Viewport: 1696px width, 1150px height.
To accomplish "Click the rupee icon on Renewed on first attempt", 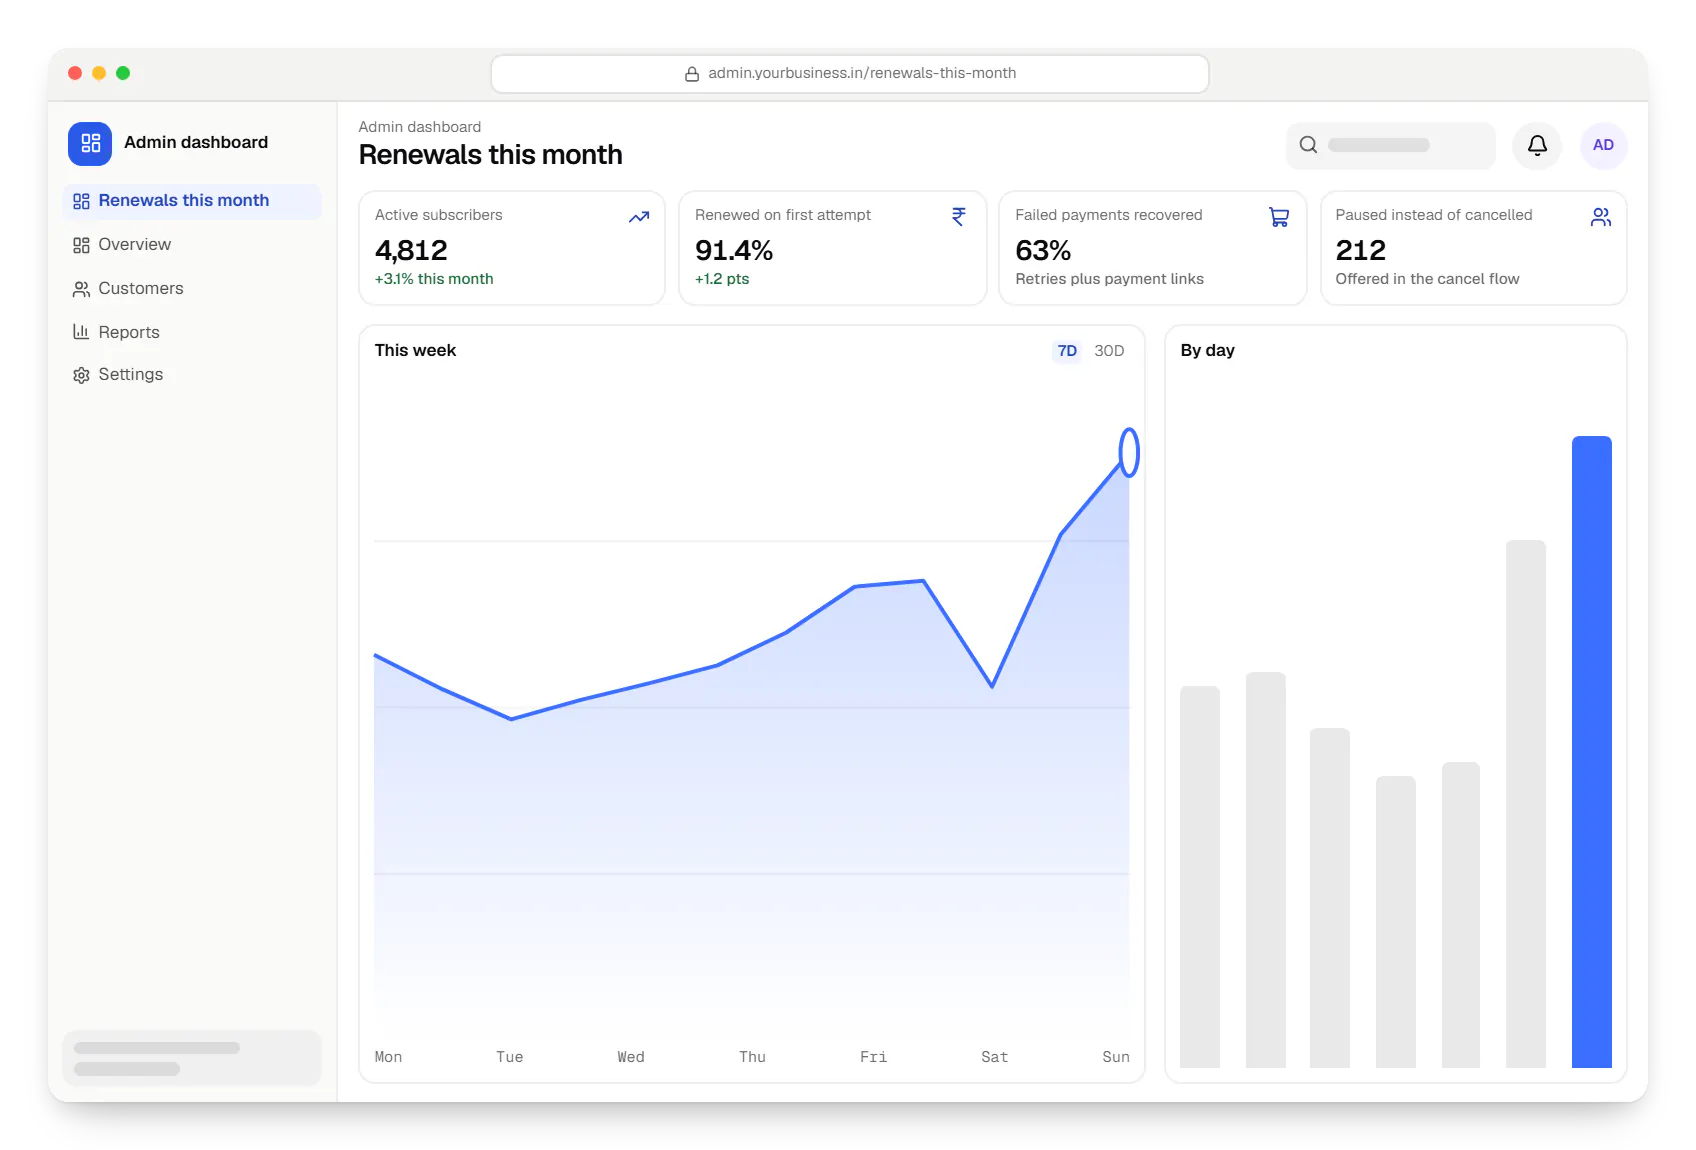I will tap(959, 217).
